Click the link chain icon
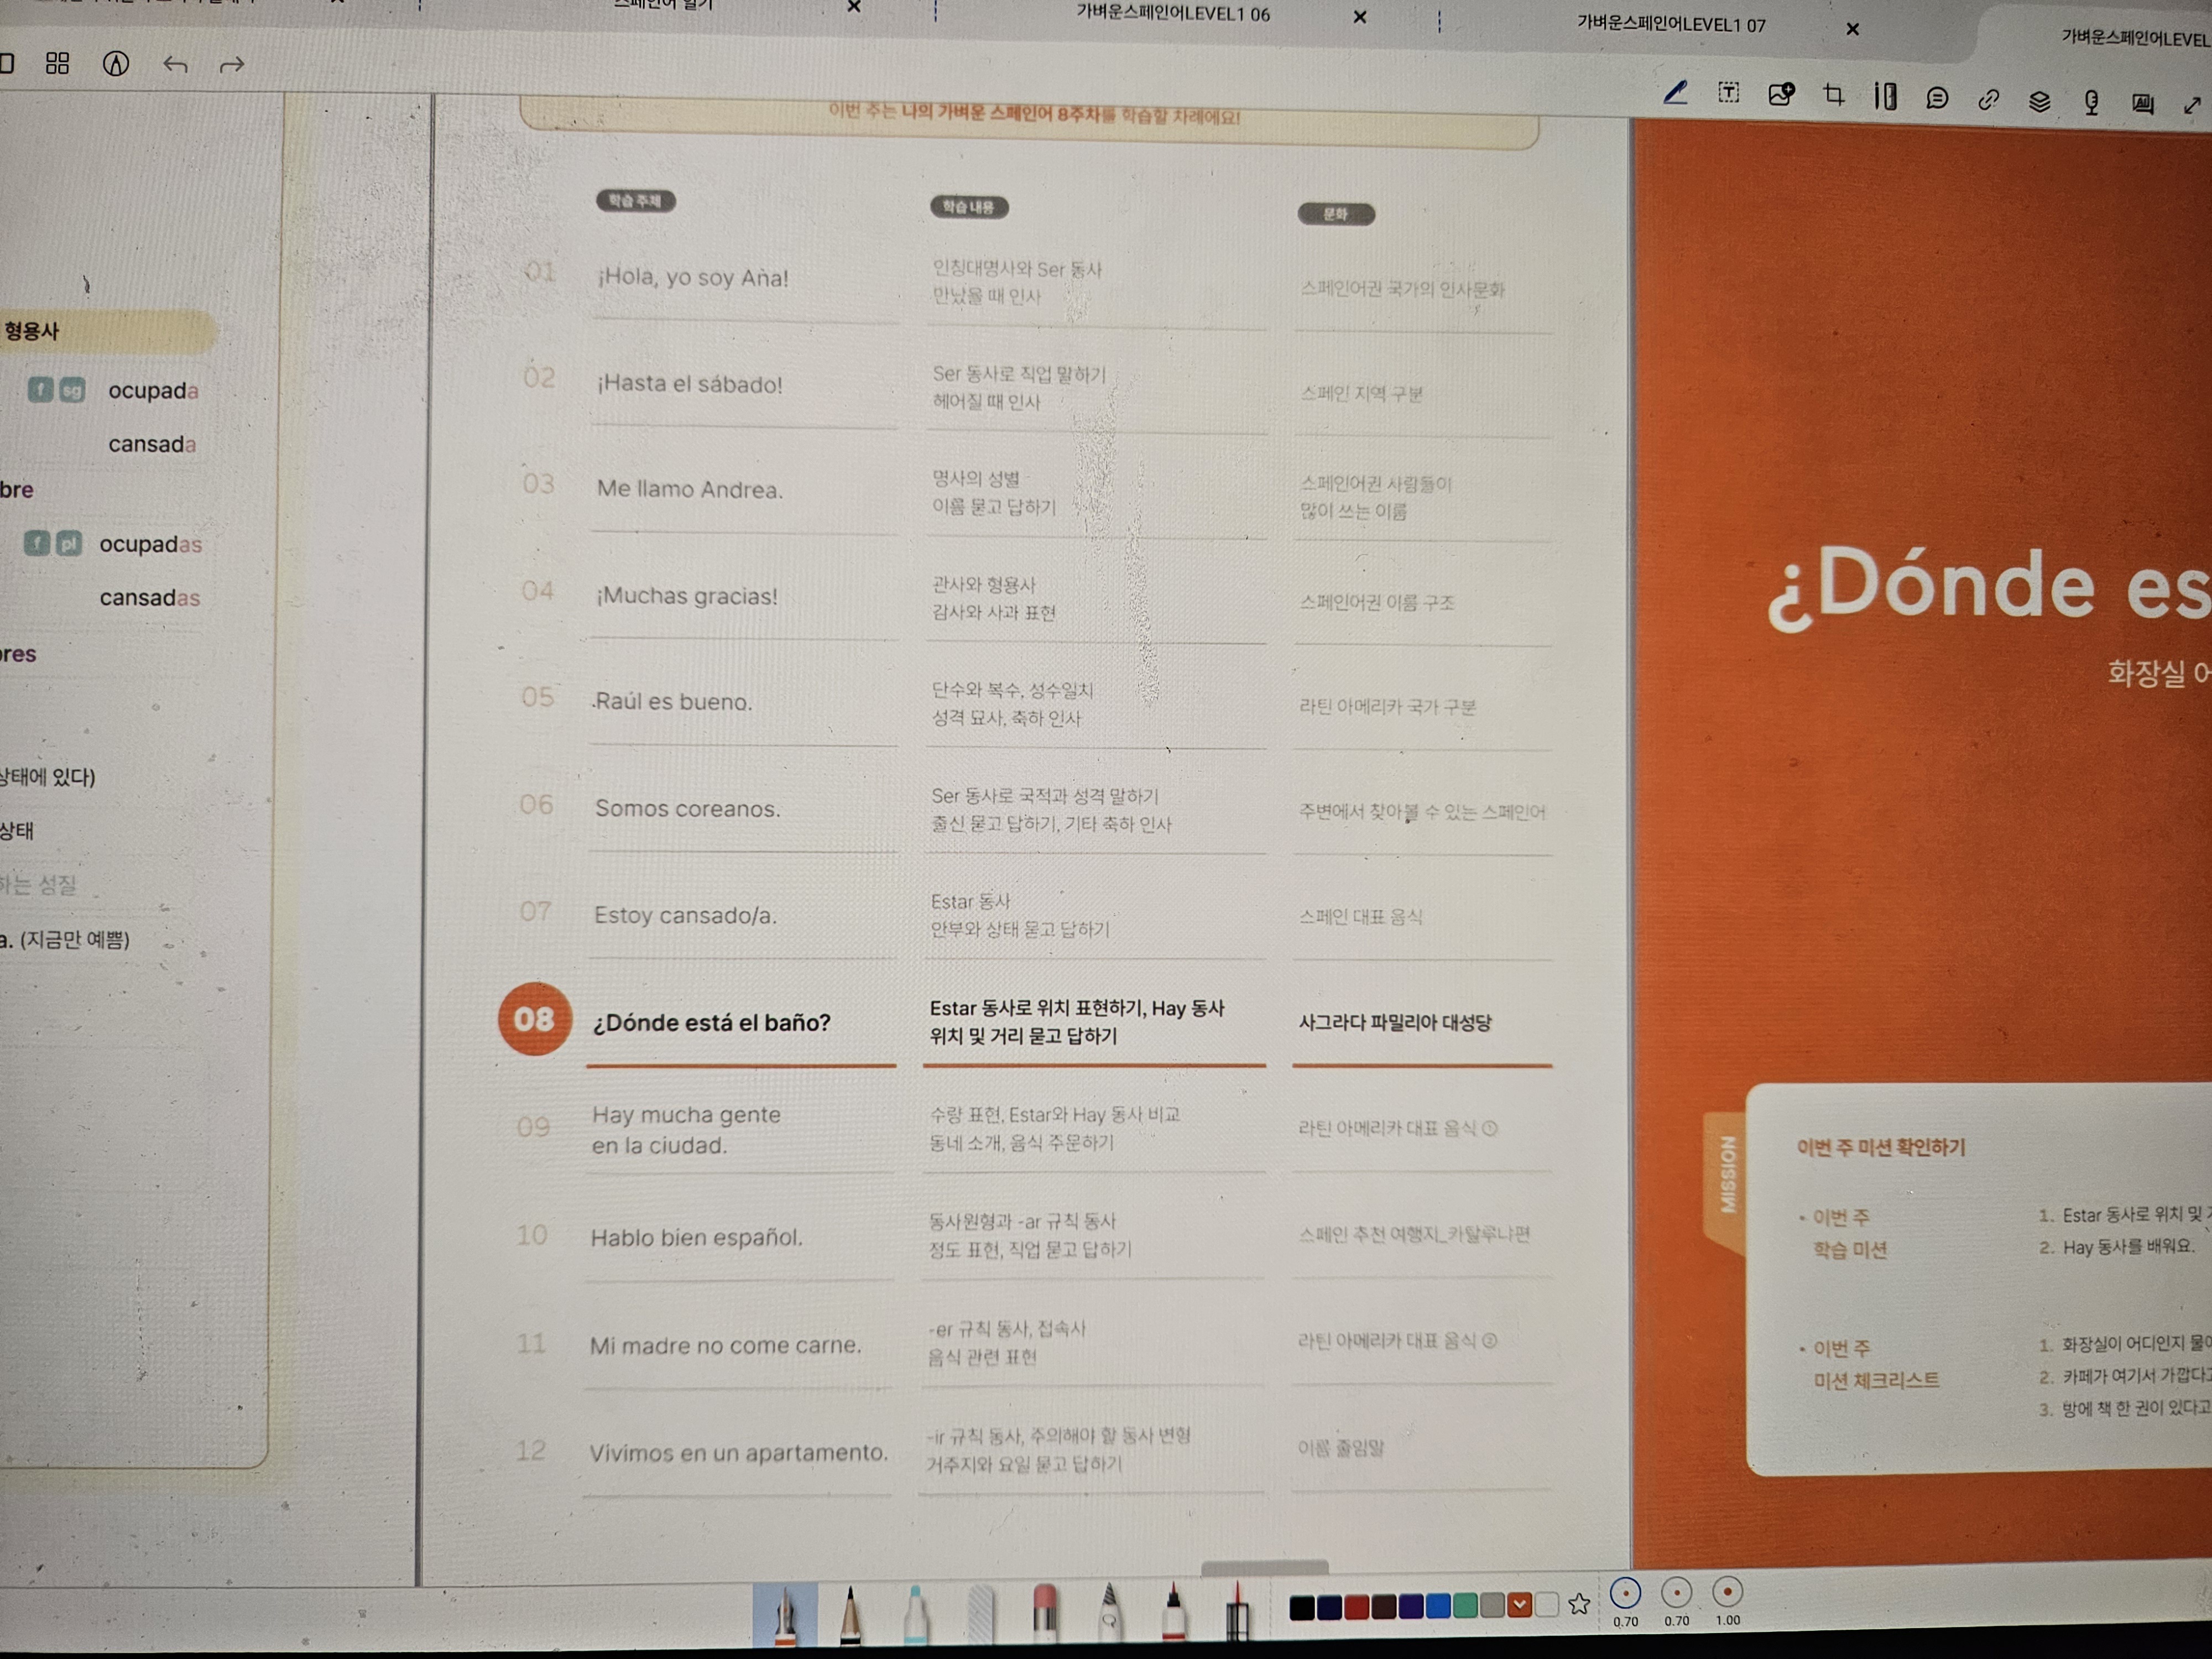The width and height of the screenshot is (2212, 1659). tap(1988, 99)
